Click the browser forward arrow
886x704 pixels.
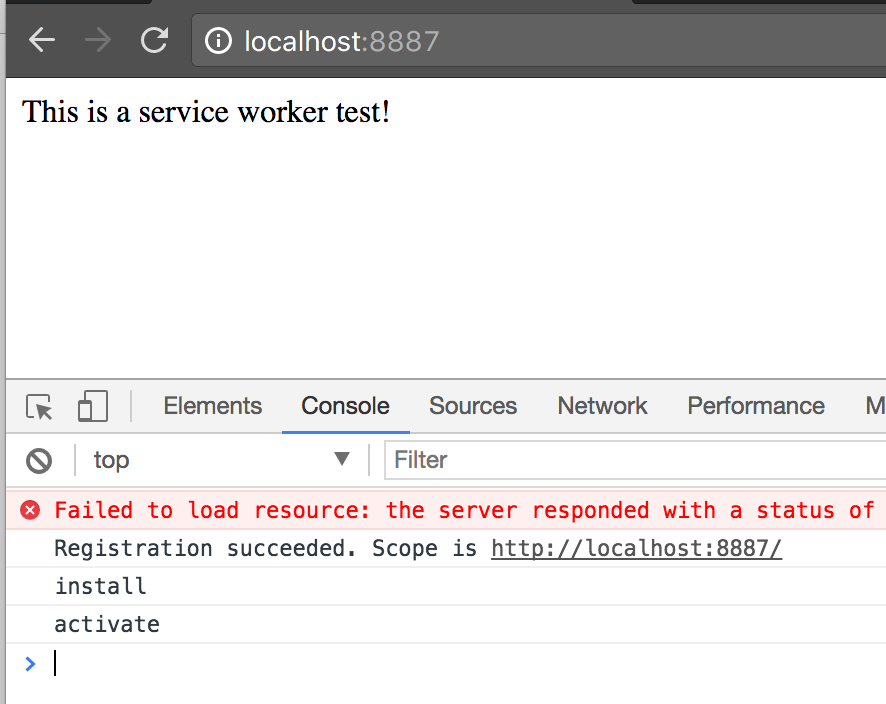click(x=98, y=41)
